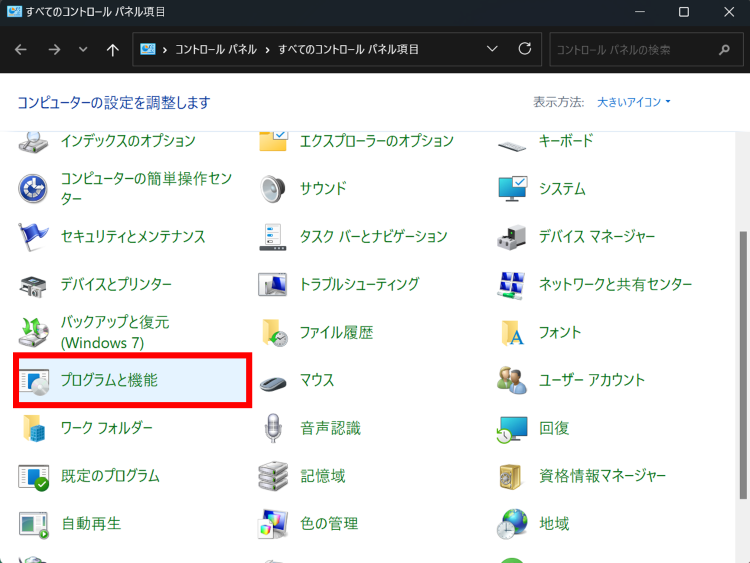Open デバイス マネージャー text link
This screenshot has width=750, height=563.
coord(597,236)
